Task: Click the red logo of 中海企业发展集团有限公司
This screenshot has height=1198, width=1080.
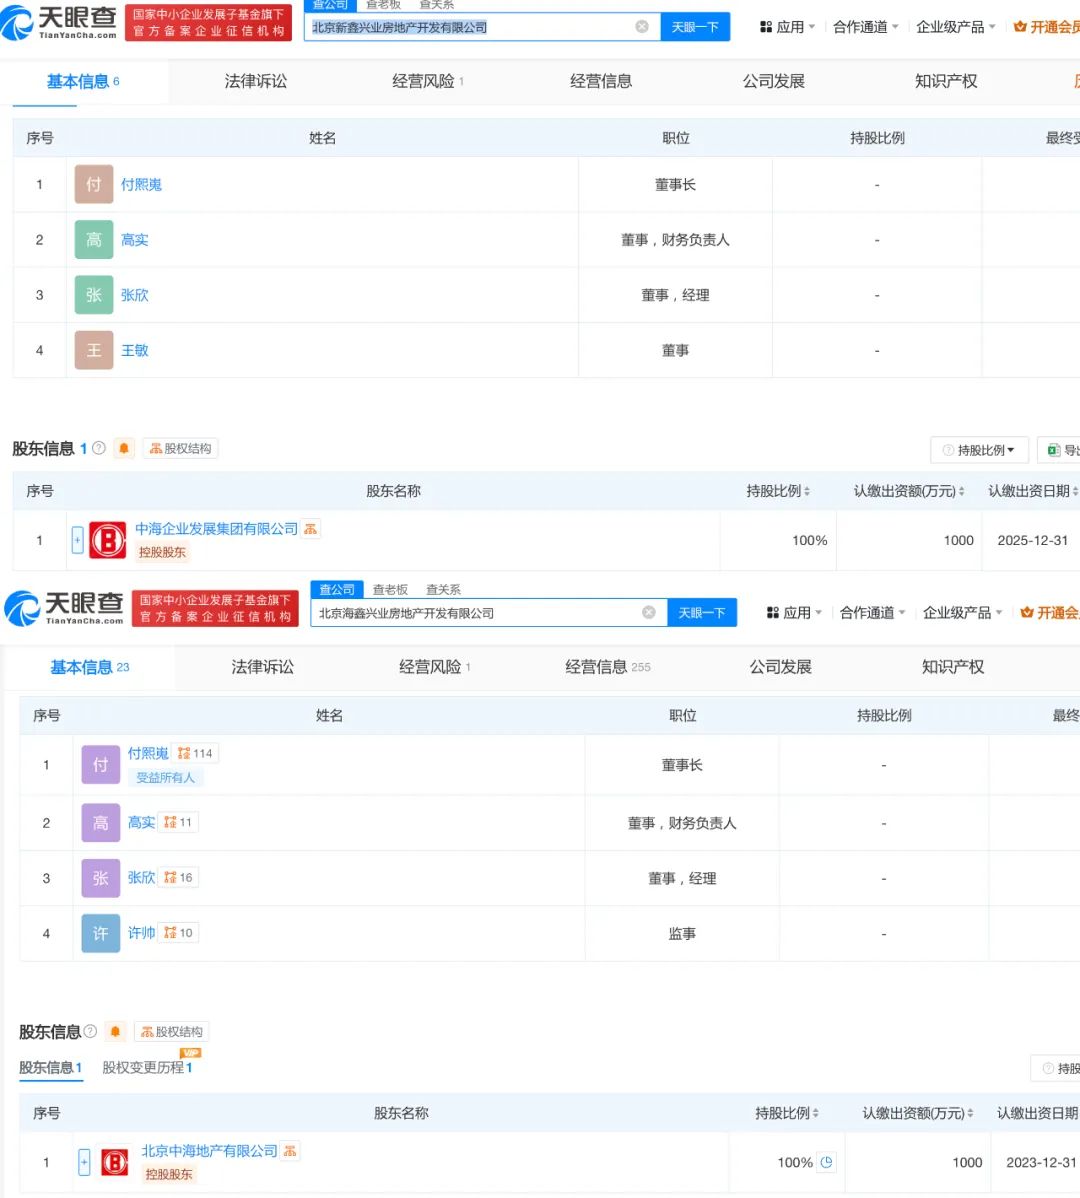Action: (108, 540)
